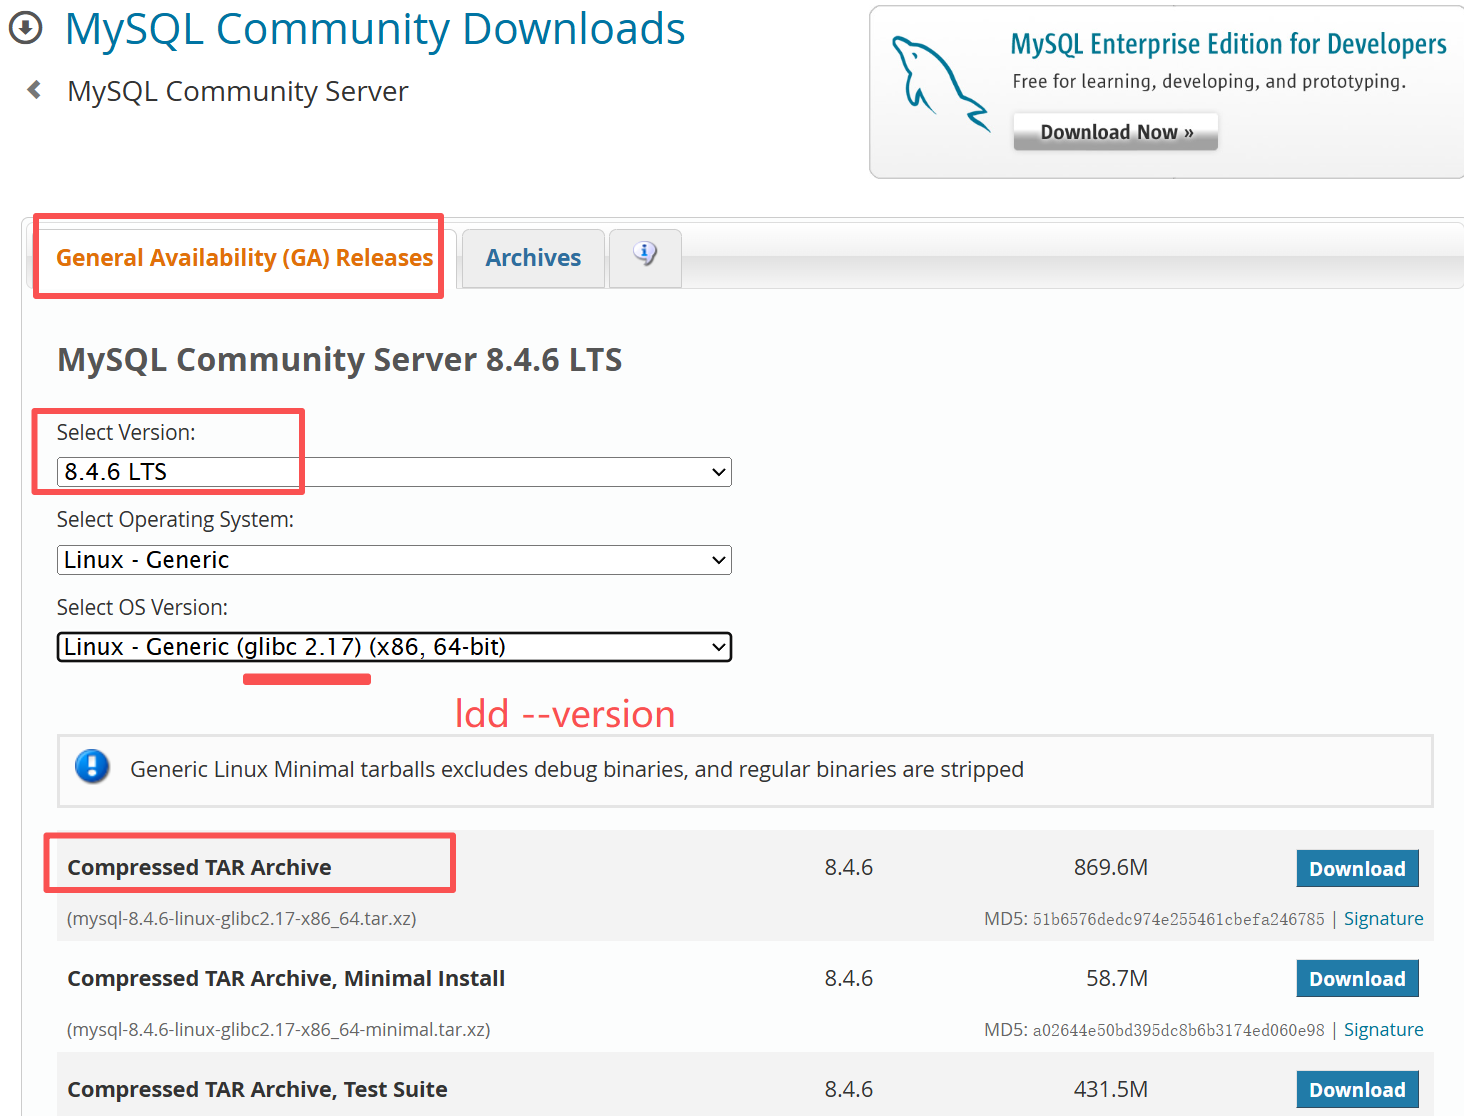
Task: Click version 8.4.6 in the Test Suite row
Action: click(849, 1089)
